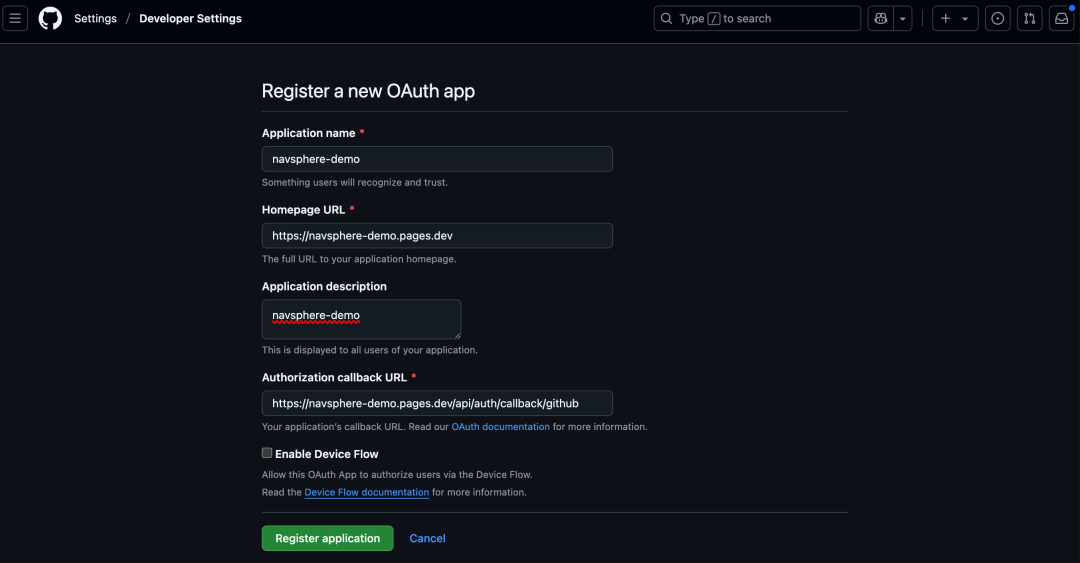Select the Authorization callback URL field

pyautogui.click(x=437, y=403)
